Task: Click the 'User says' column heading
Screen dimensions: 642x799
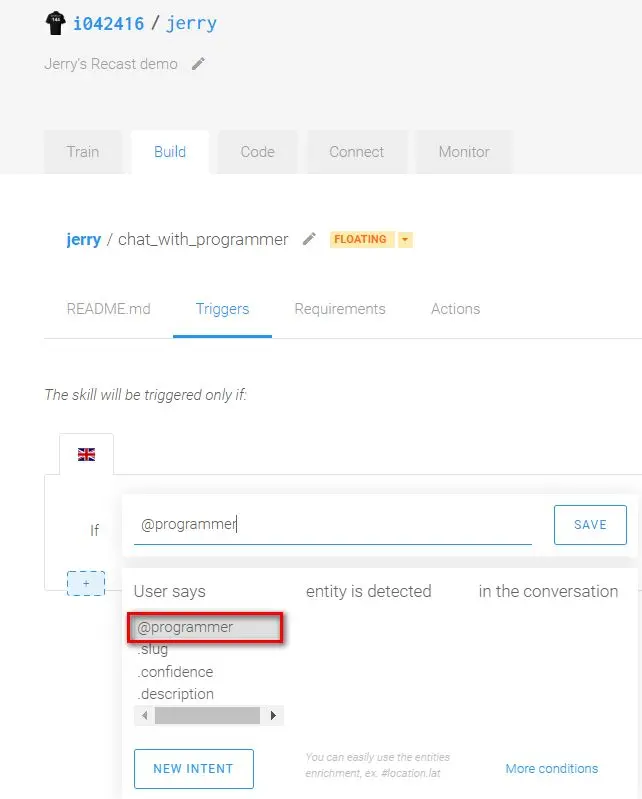Action: click(170, 591)
